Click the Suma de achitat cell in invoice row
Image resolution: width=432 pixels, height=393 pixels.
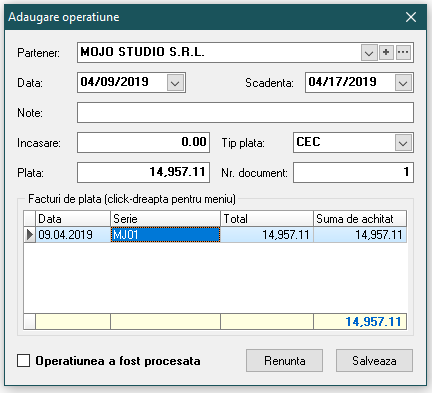(x=360, y=235)
